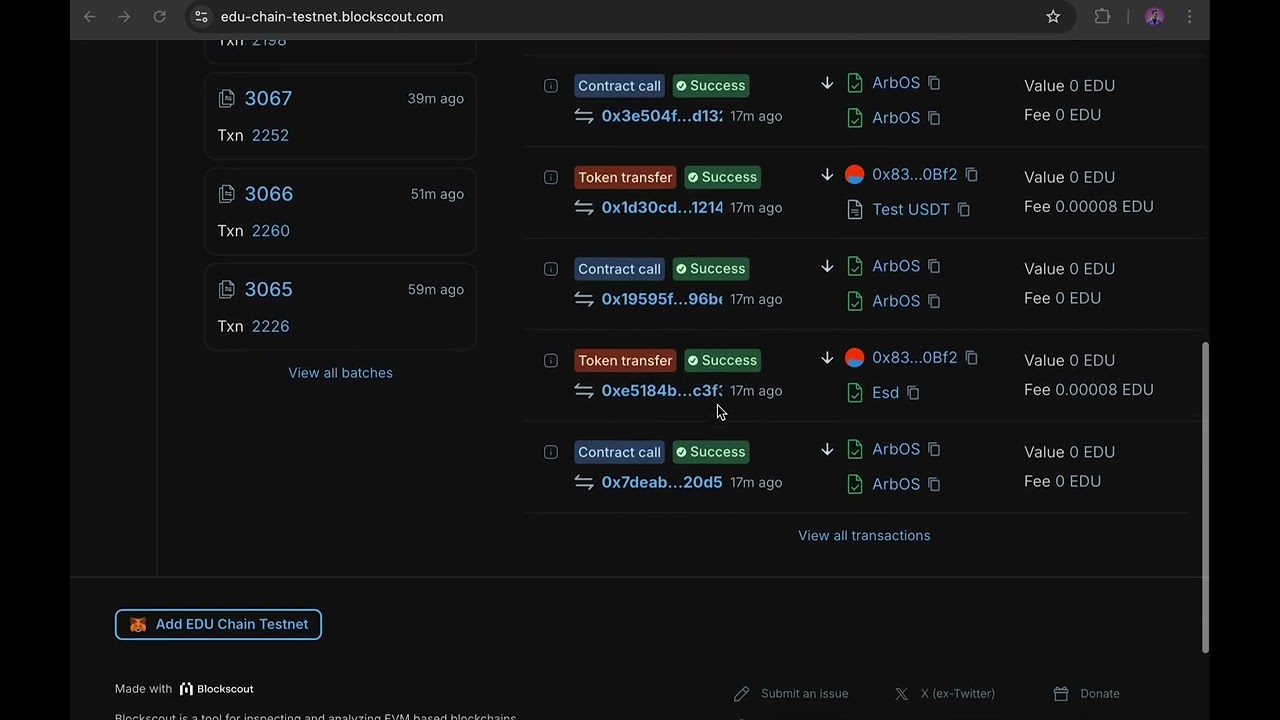Open transaction hash 0xe5184b...c3f

[661, 391]
